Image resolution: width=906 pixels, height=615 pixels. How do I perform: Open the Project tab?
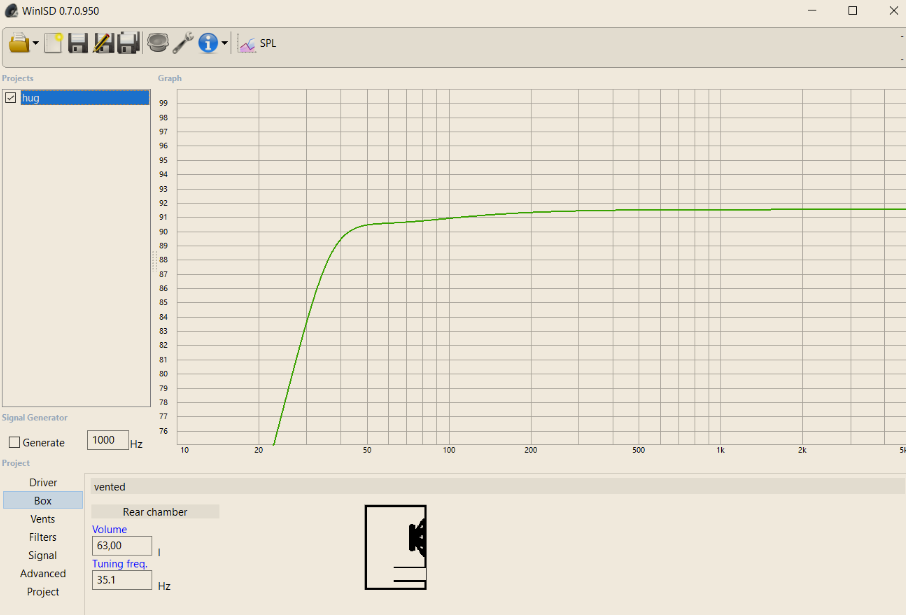click(43, 592)
